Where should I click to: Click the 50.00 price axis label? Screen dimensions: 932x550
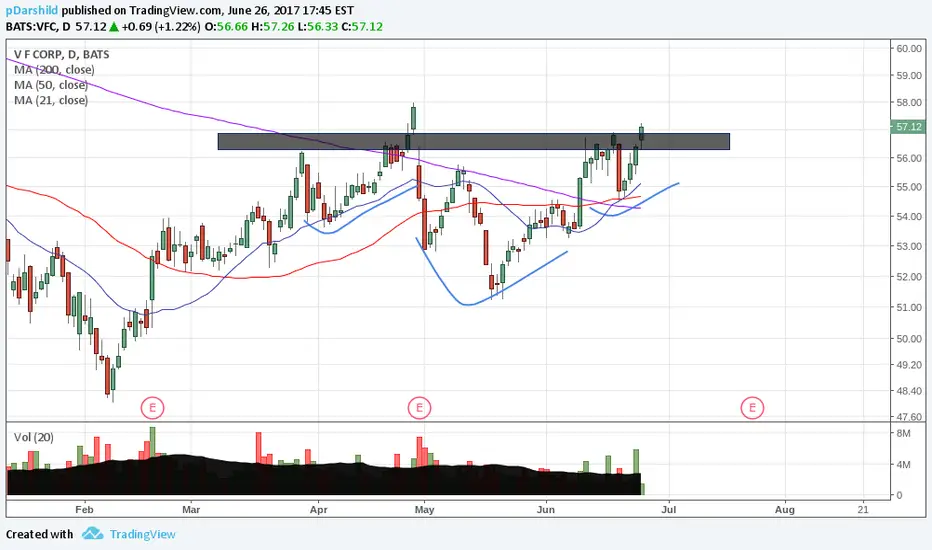[909, 338]
